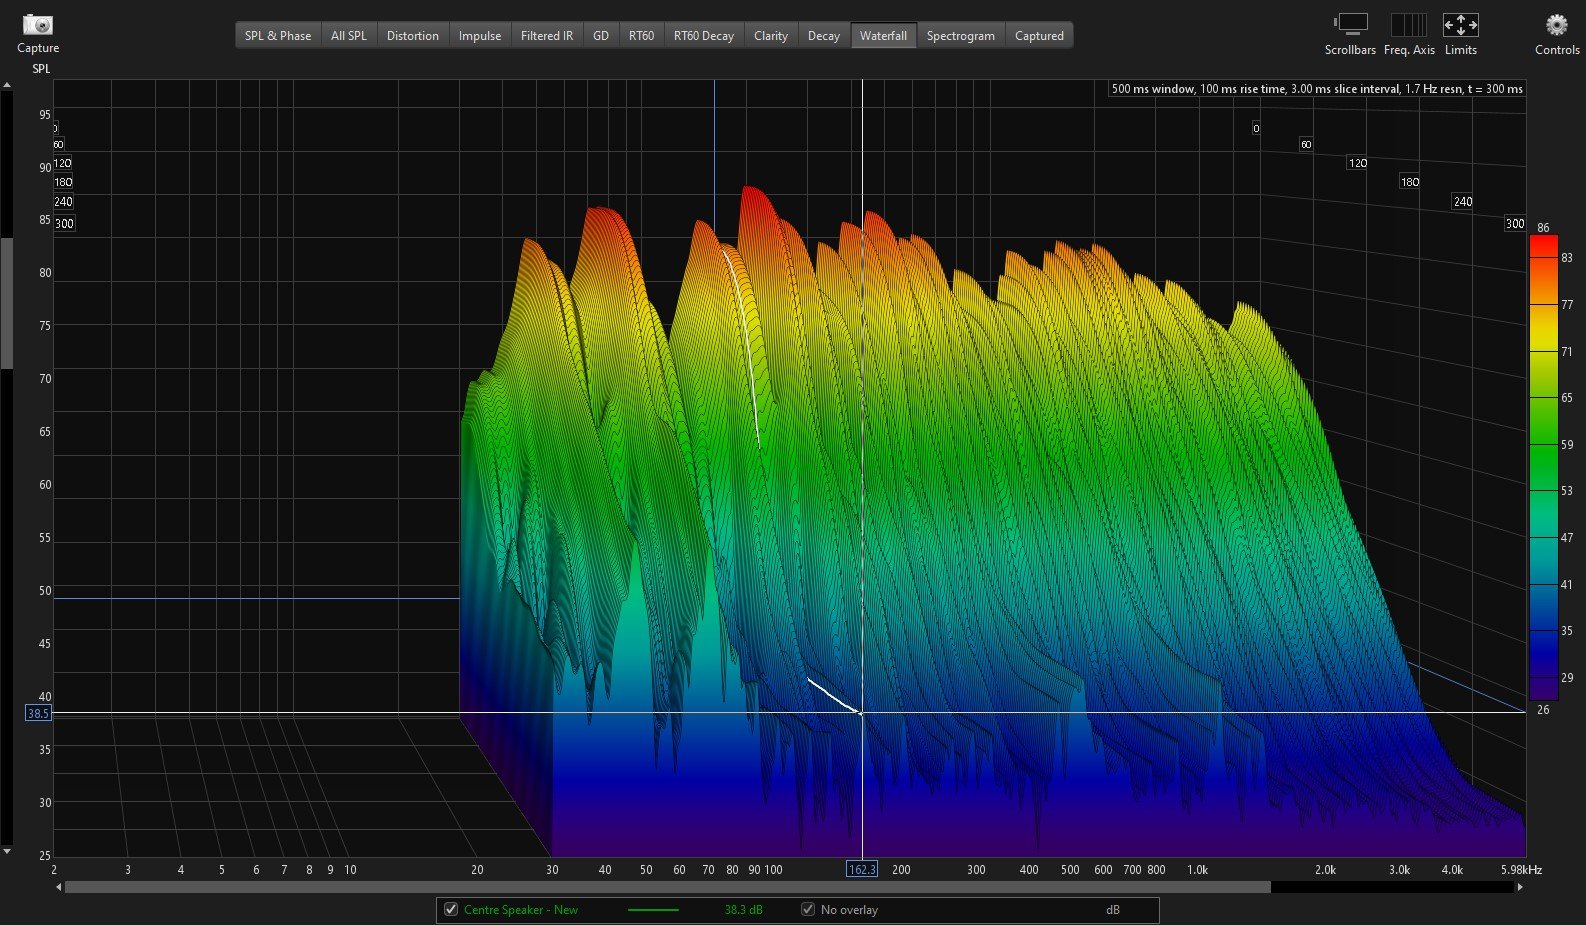The image size is (1586, 925).
Task: Select the Waterfall tab
Action: point(883,36)
